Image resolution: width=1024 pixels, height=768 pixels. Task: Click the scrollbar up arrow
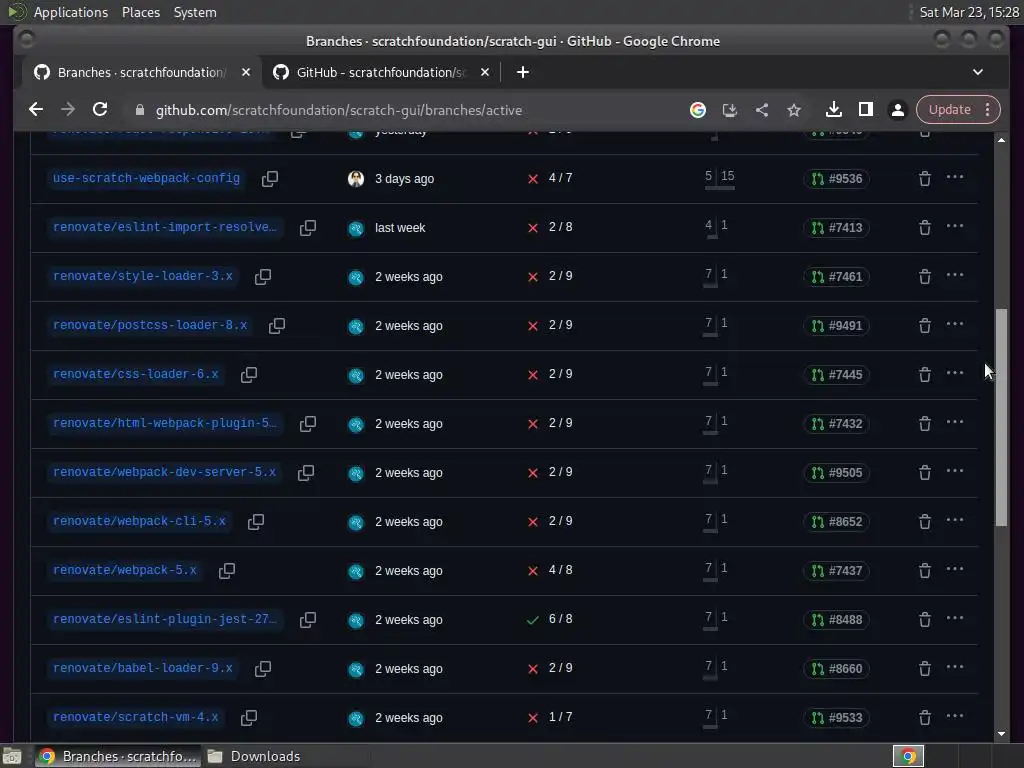tap(1001, 140)
